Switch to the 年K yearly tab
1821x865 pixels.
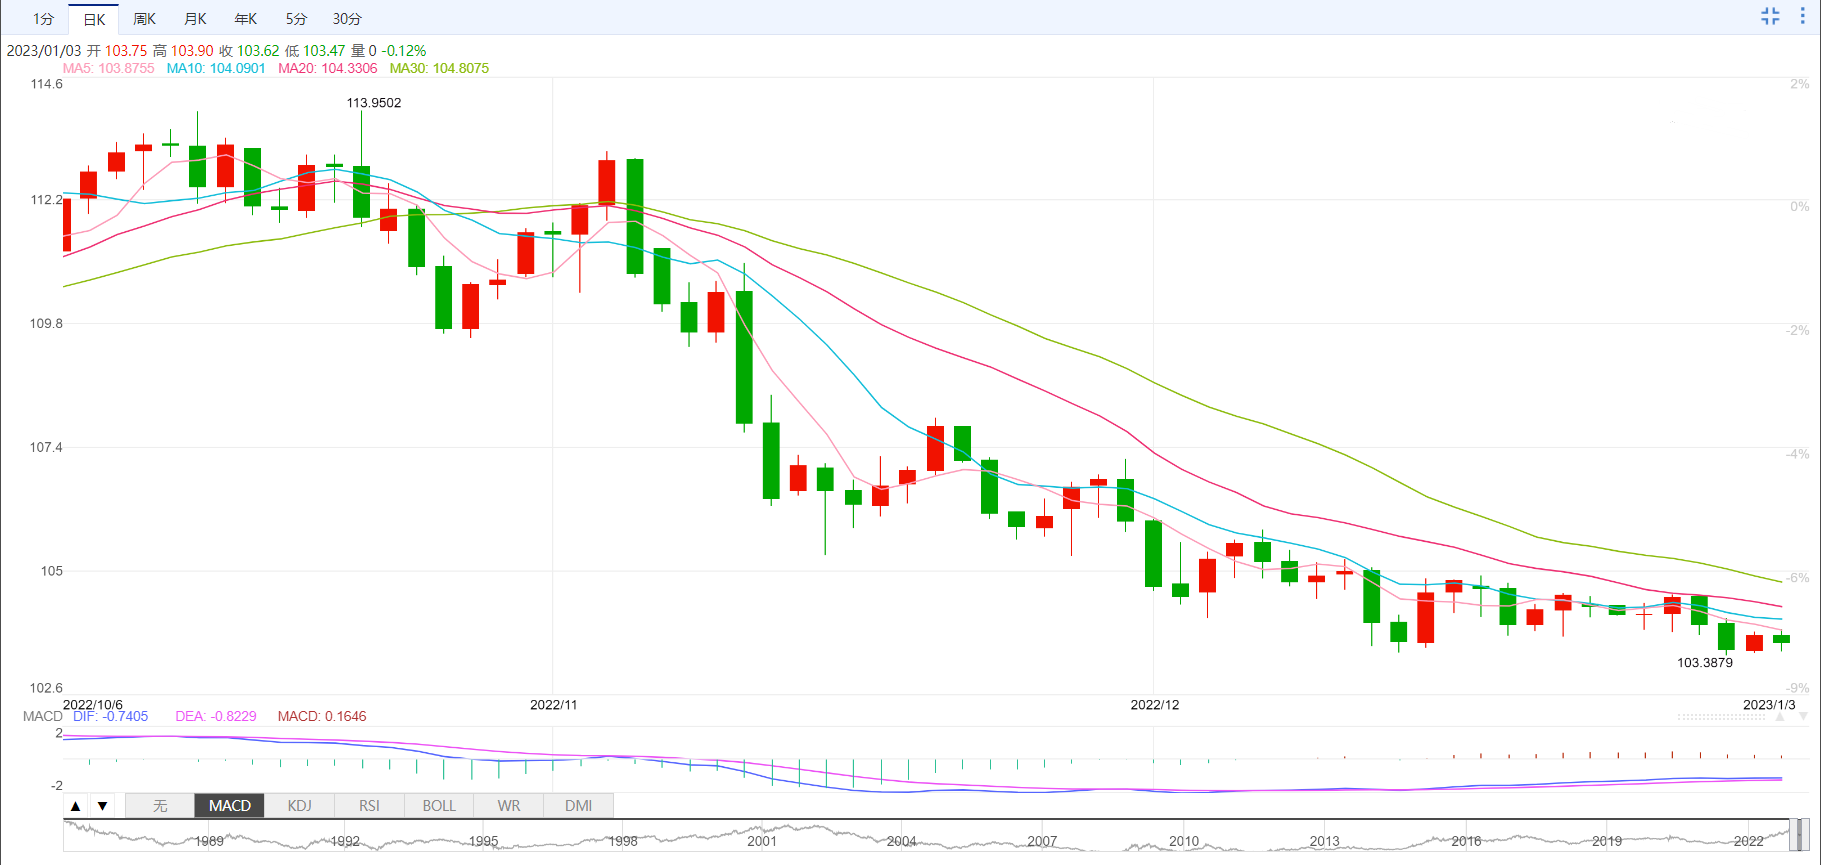[245, 19]
